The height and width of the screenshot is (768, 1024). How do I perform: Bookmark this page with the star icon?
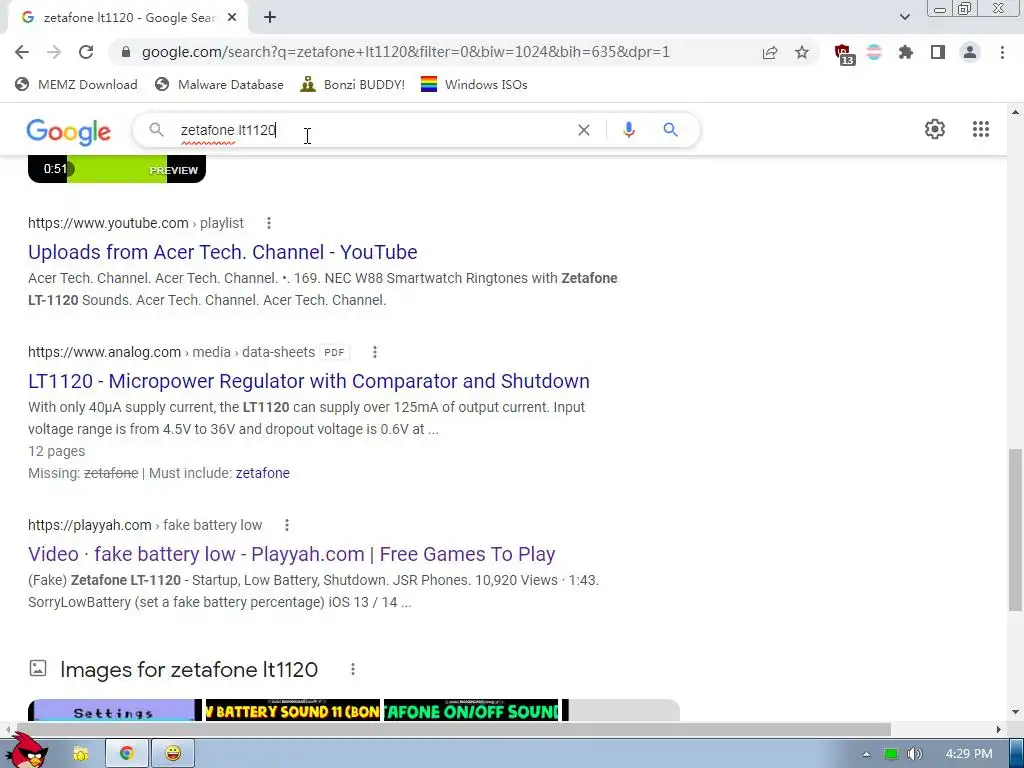point(802,52)
